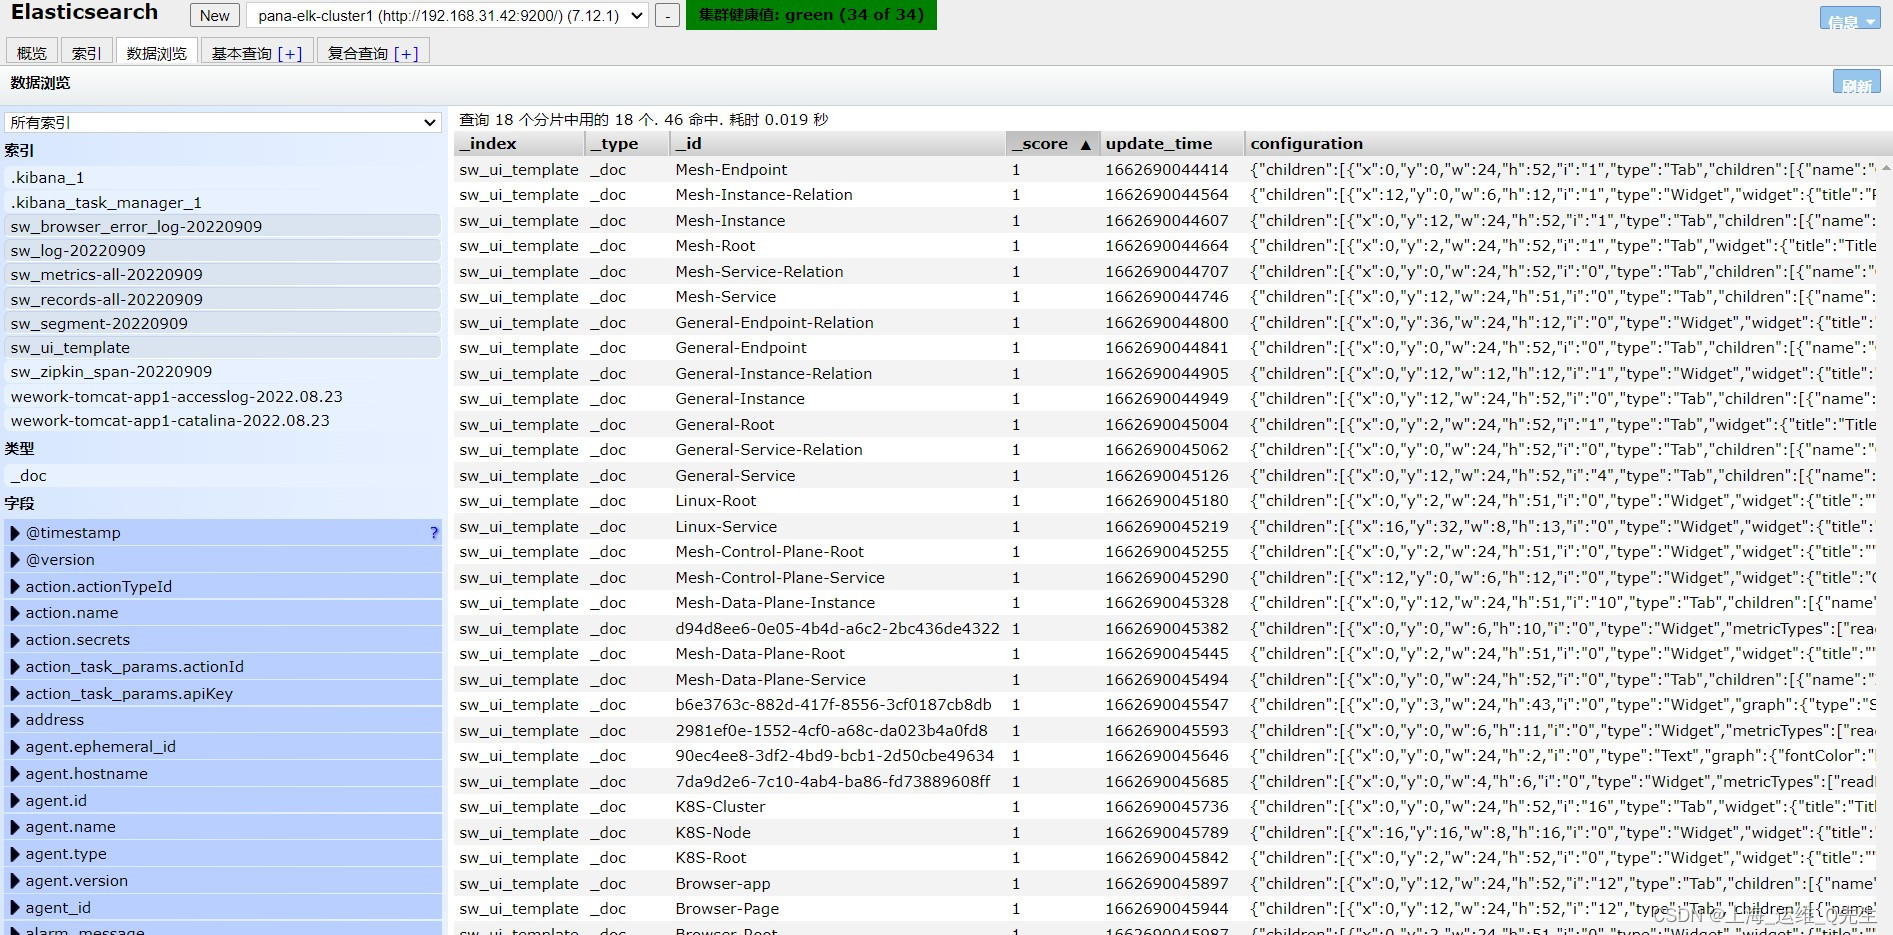Switch to the 索引 tab

click(x=86, y=52)
